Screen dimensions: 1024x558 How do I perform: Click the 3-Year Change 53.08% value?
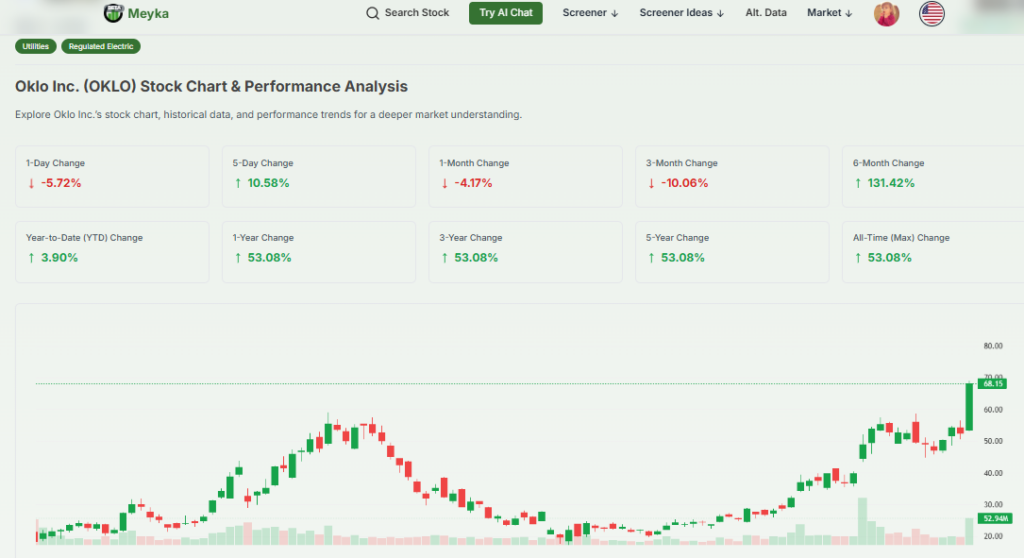tap(476, 258)
